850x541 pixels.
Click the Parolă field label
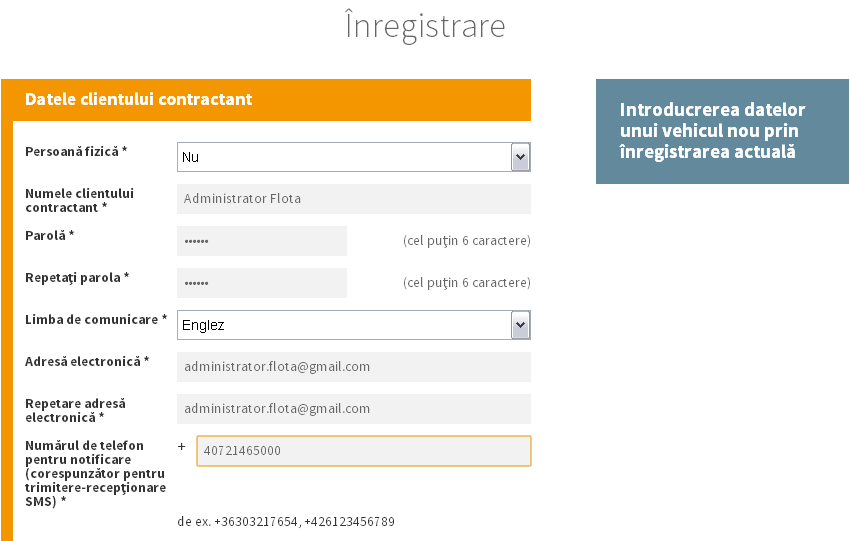pos(50,235)
